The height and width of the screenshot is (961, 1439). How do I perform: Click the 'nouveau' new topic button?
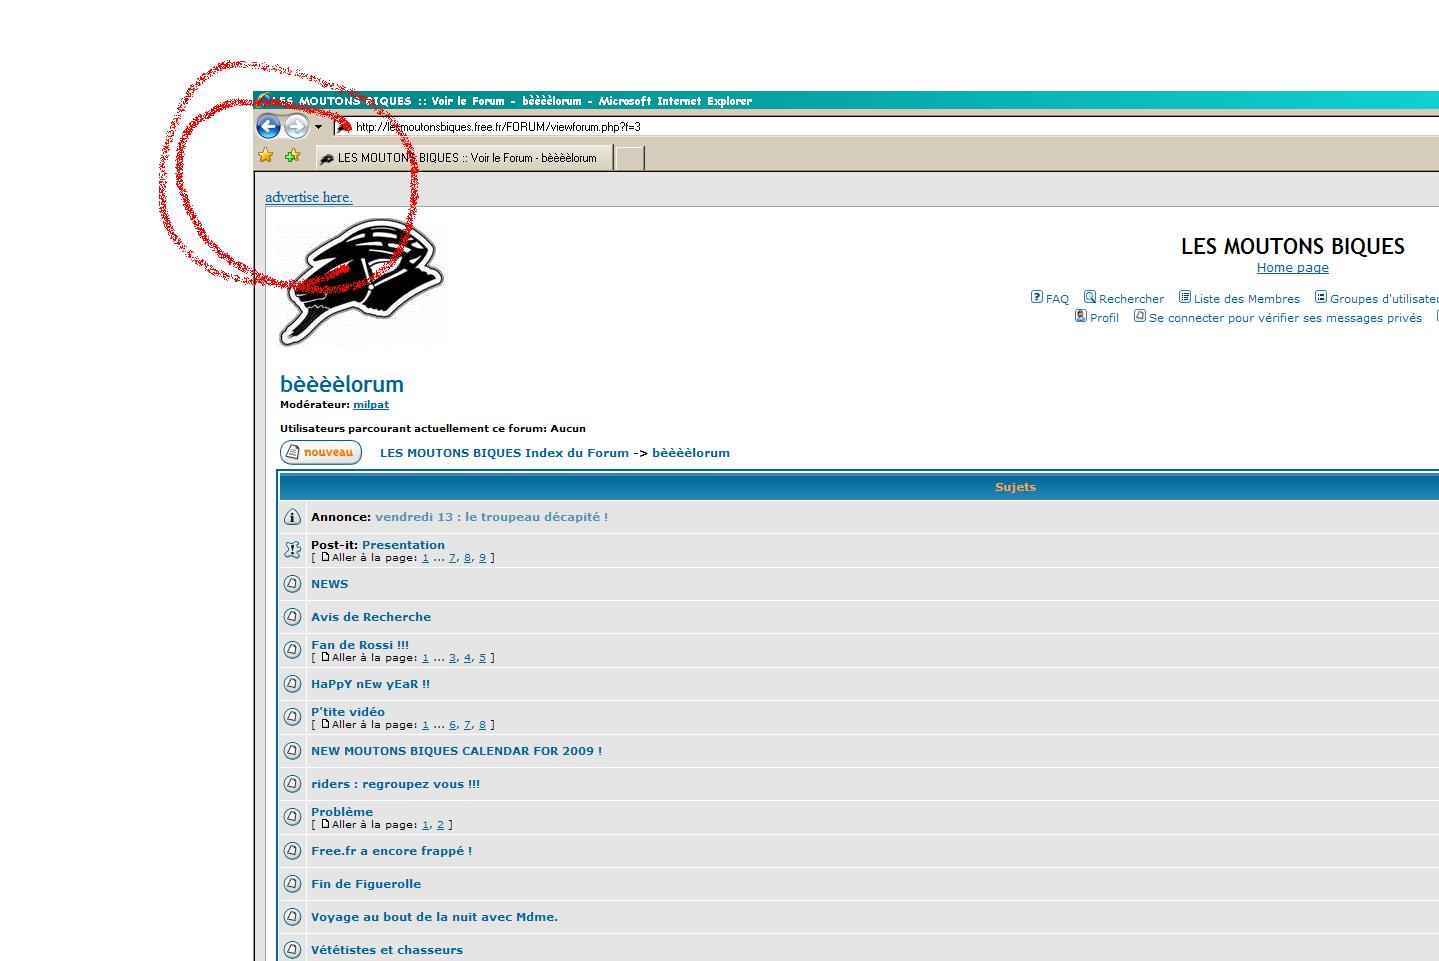321,453
